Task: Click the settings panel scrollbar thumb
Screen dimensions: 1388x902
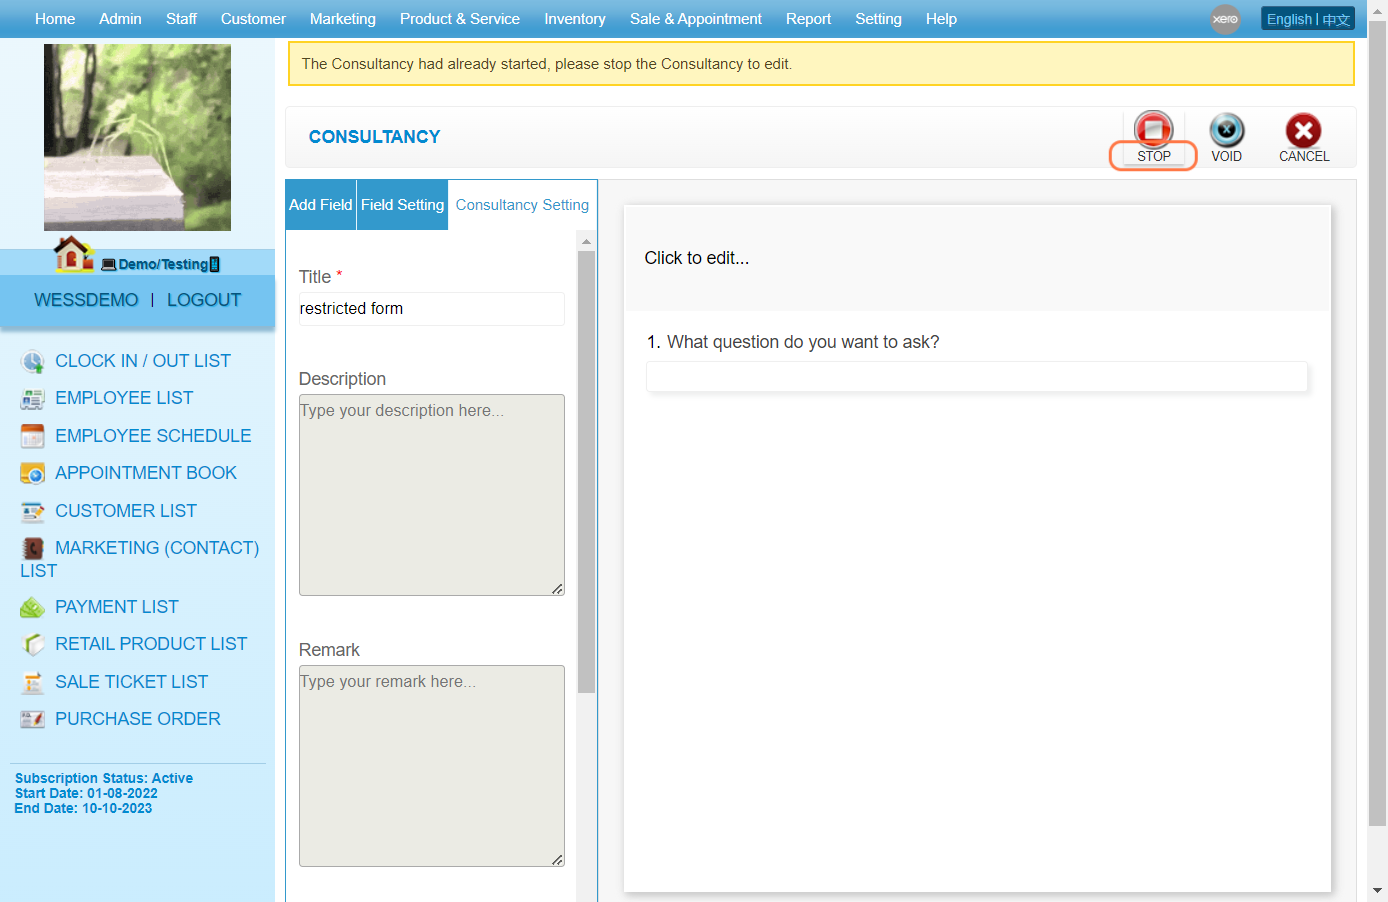Action: click(x=586, y=472)
